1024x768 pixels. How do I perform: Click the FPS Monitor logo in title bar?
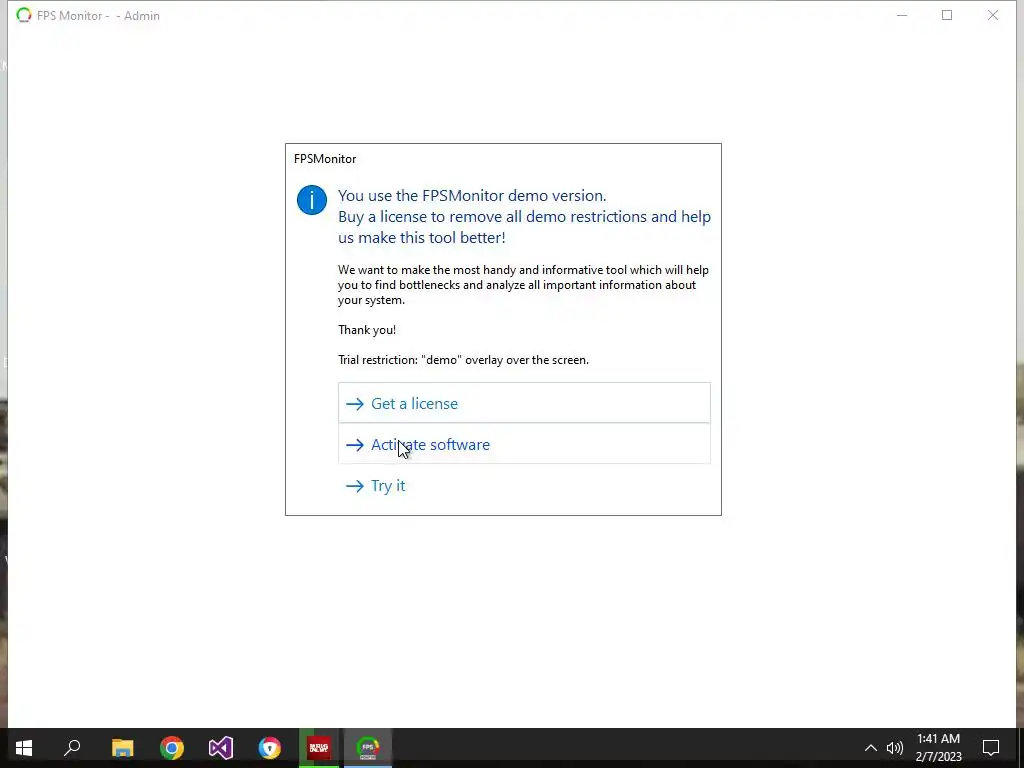click(24, 15)
